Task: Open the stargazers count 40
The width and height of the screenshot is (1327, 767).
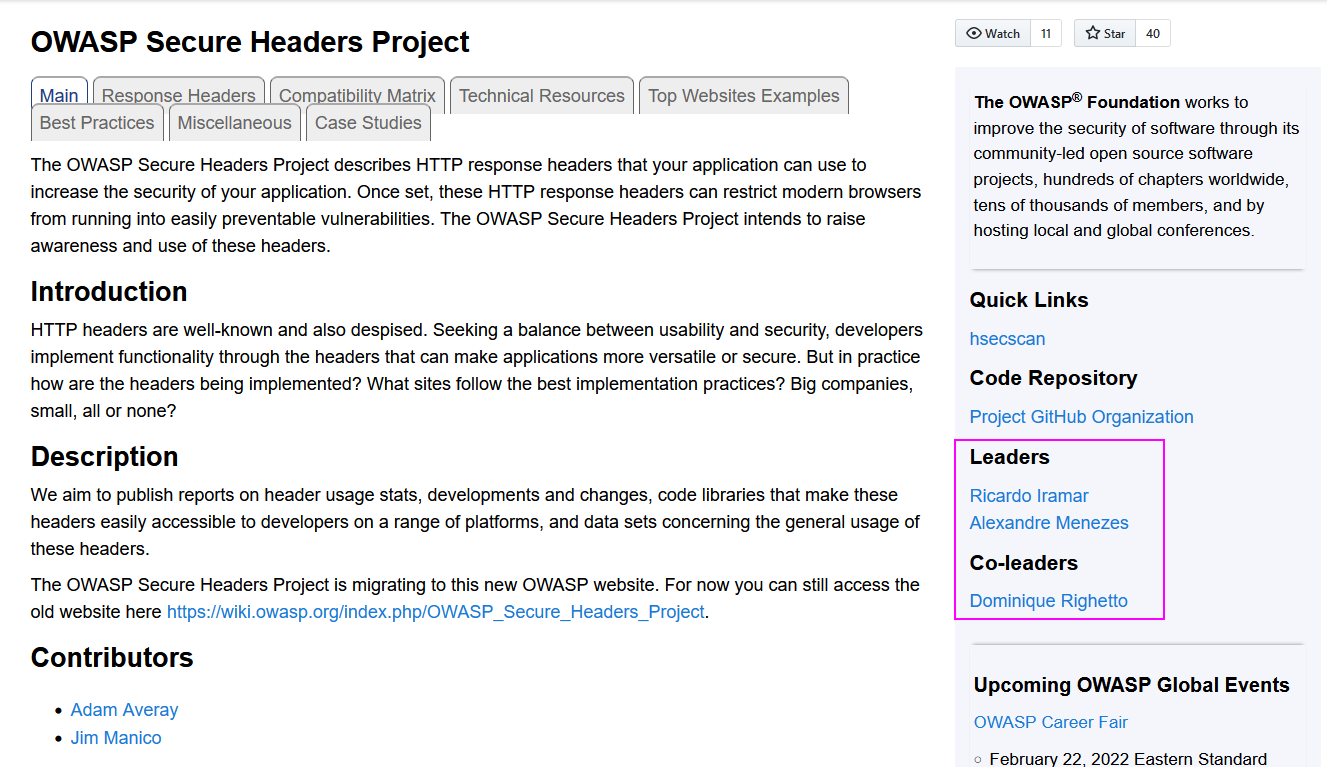Action: point(1153,33)
